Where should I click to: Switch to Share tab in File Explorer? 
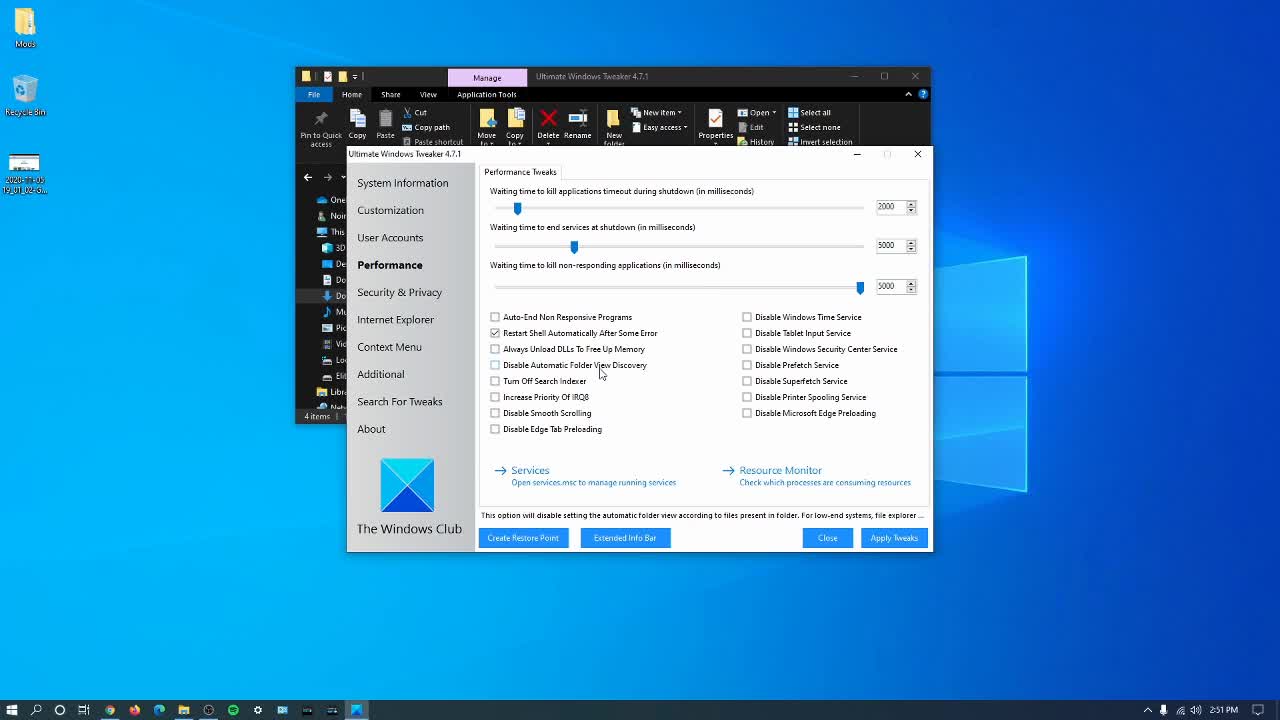click(390, 94)
